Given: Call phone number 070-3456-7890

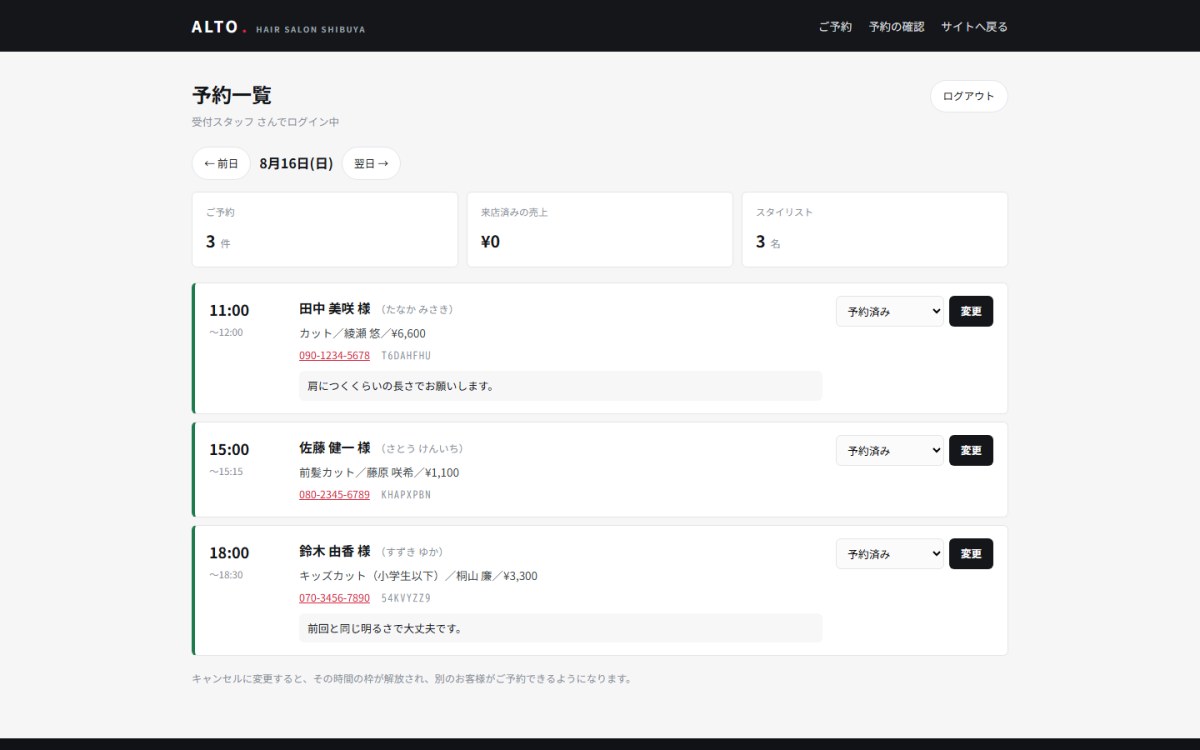Looking at the screenshot, I should pyautogui.click(x=334, y=598).
